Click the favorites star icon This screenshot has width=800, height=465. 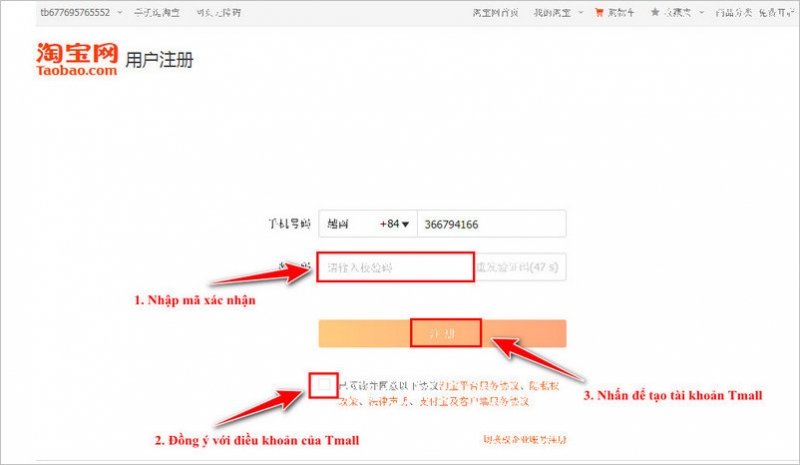tap(655, 12)
